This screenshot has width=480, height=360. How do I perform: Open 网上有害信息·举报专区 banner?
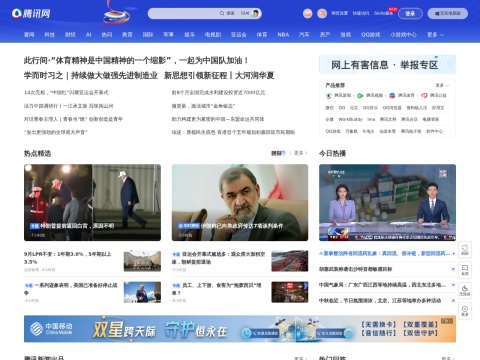[x=387, y=65]
